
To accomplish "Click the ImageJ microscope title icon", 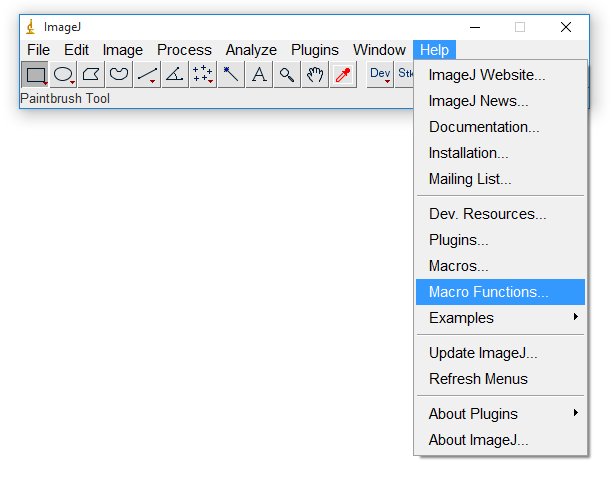I will 31,27.
